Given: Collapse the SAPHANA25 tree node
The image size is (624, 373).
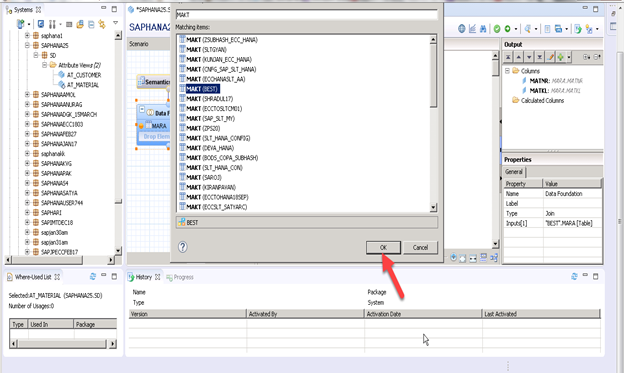Looking at the screenshot, I should click(x=27, y=45).
